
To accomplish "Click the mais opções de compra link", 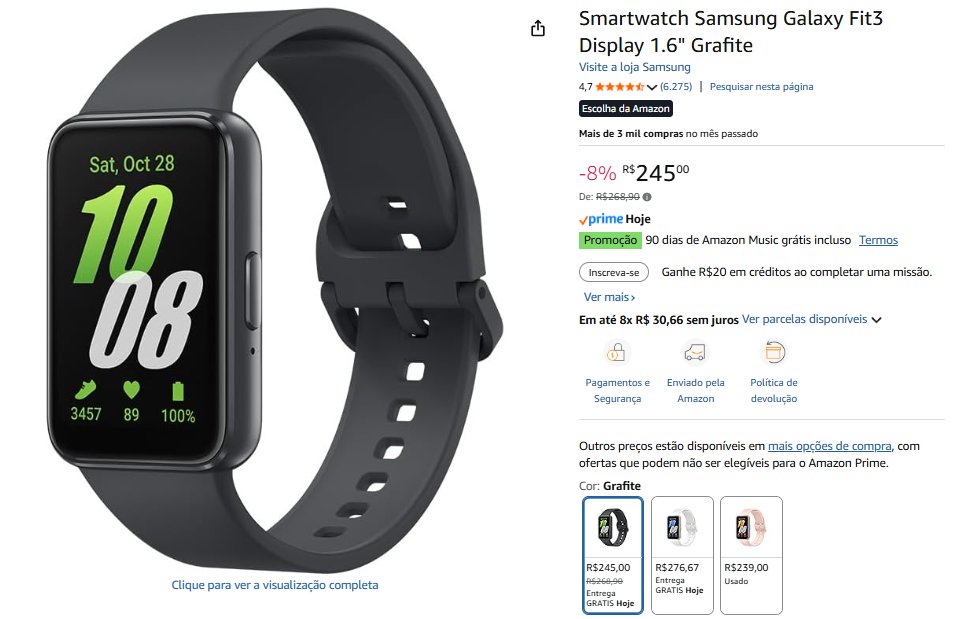I will tap(829, 446).
